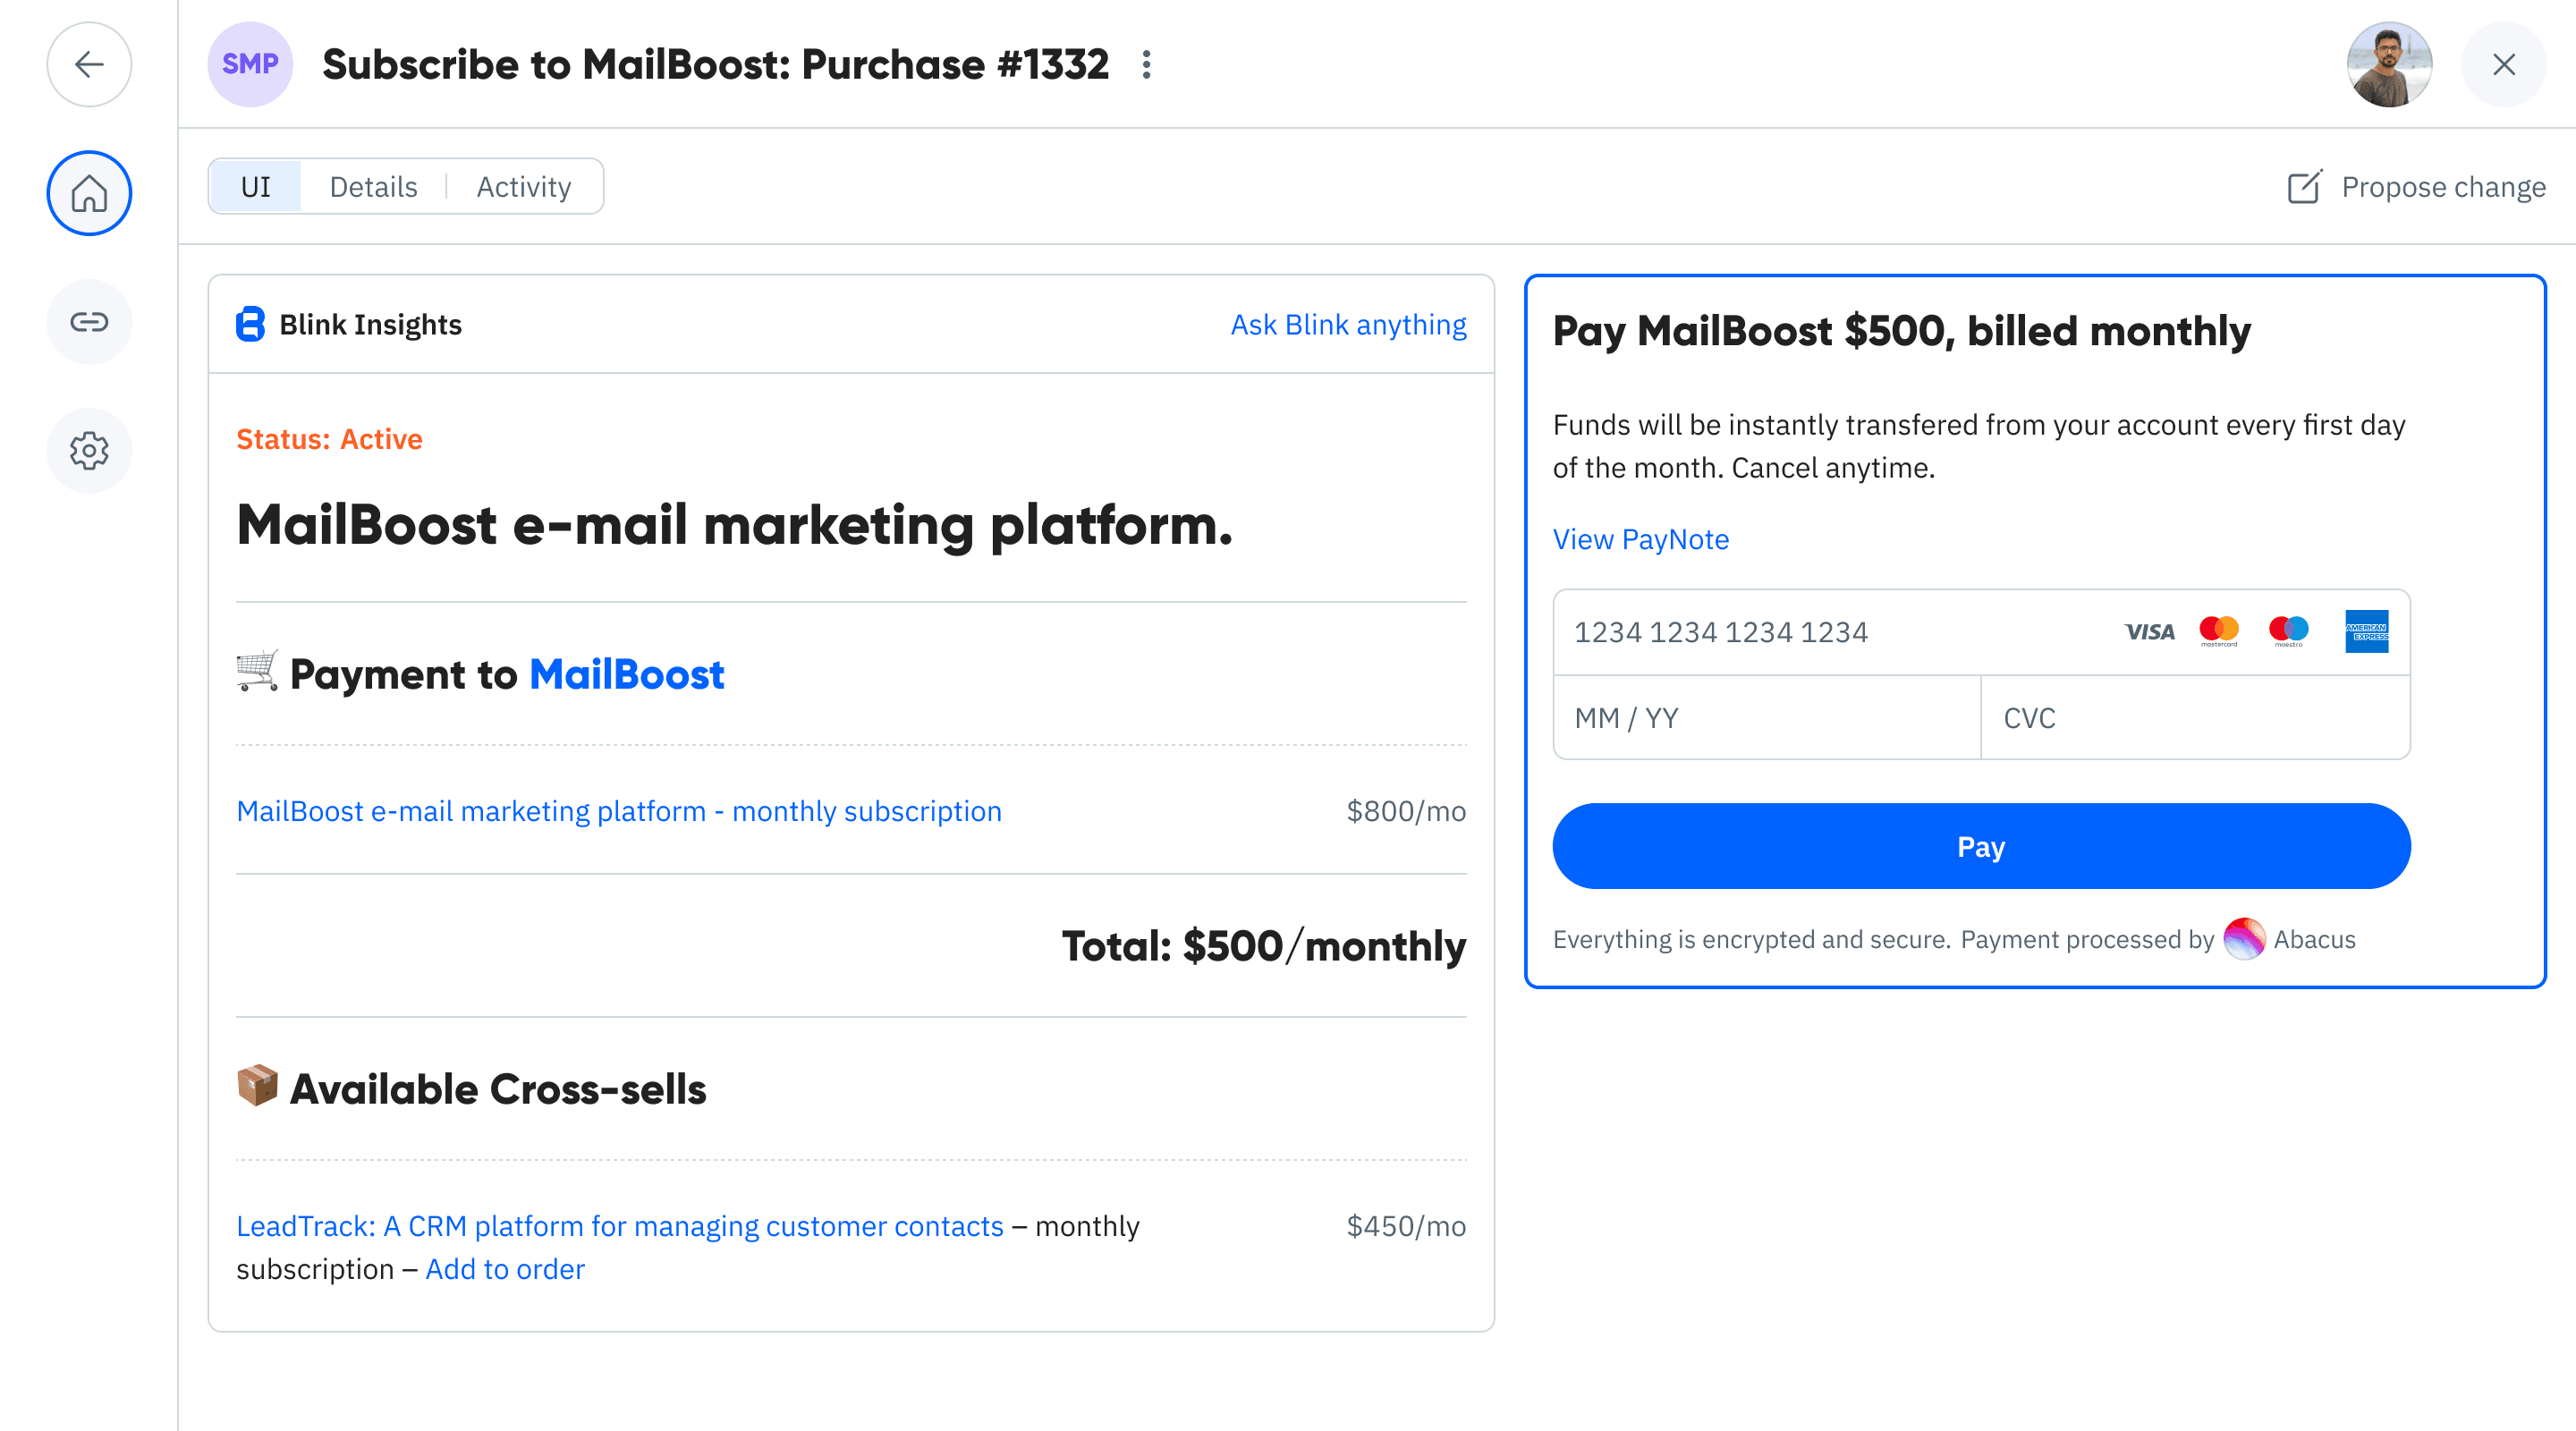Click the Blink Insights logo icon
Viewport: 2576px width, 1431px height.
click(x=249, y=324)
